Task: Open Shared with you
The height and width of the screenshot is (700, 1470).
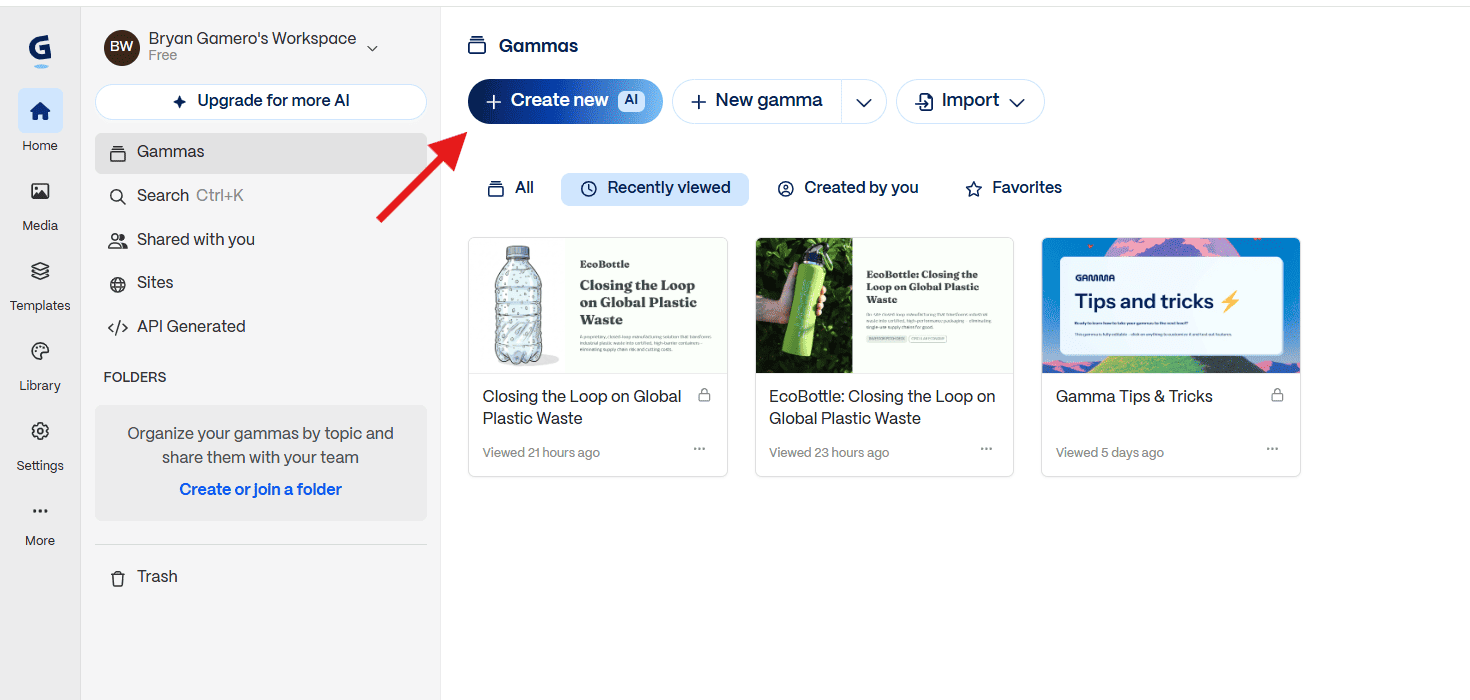Action: pyautogui.click(x=261, y=240)
